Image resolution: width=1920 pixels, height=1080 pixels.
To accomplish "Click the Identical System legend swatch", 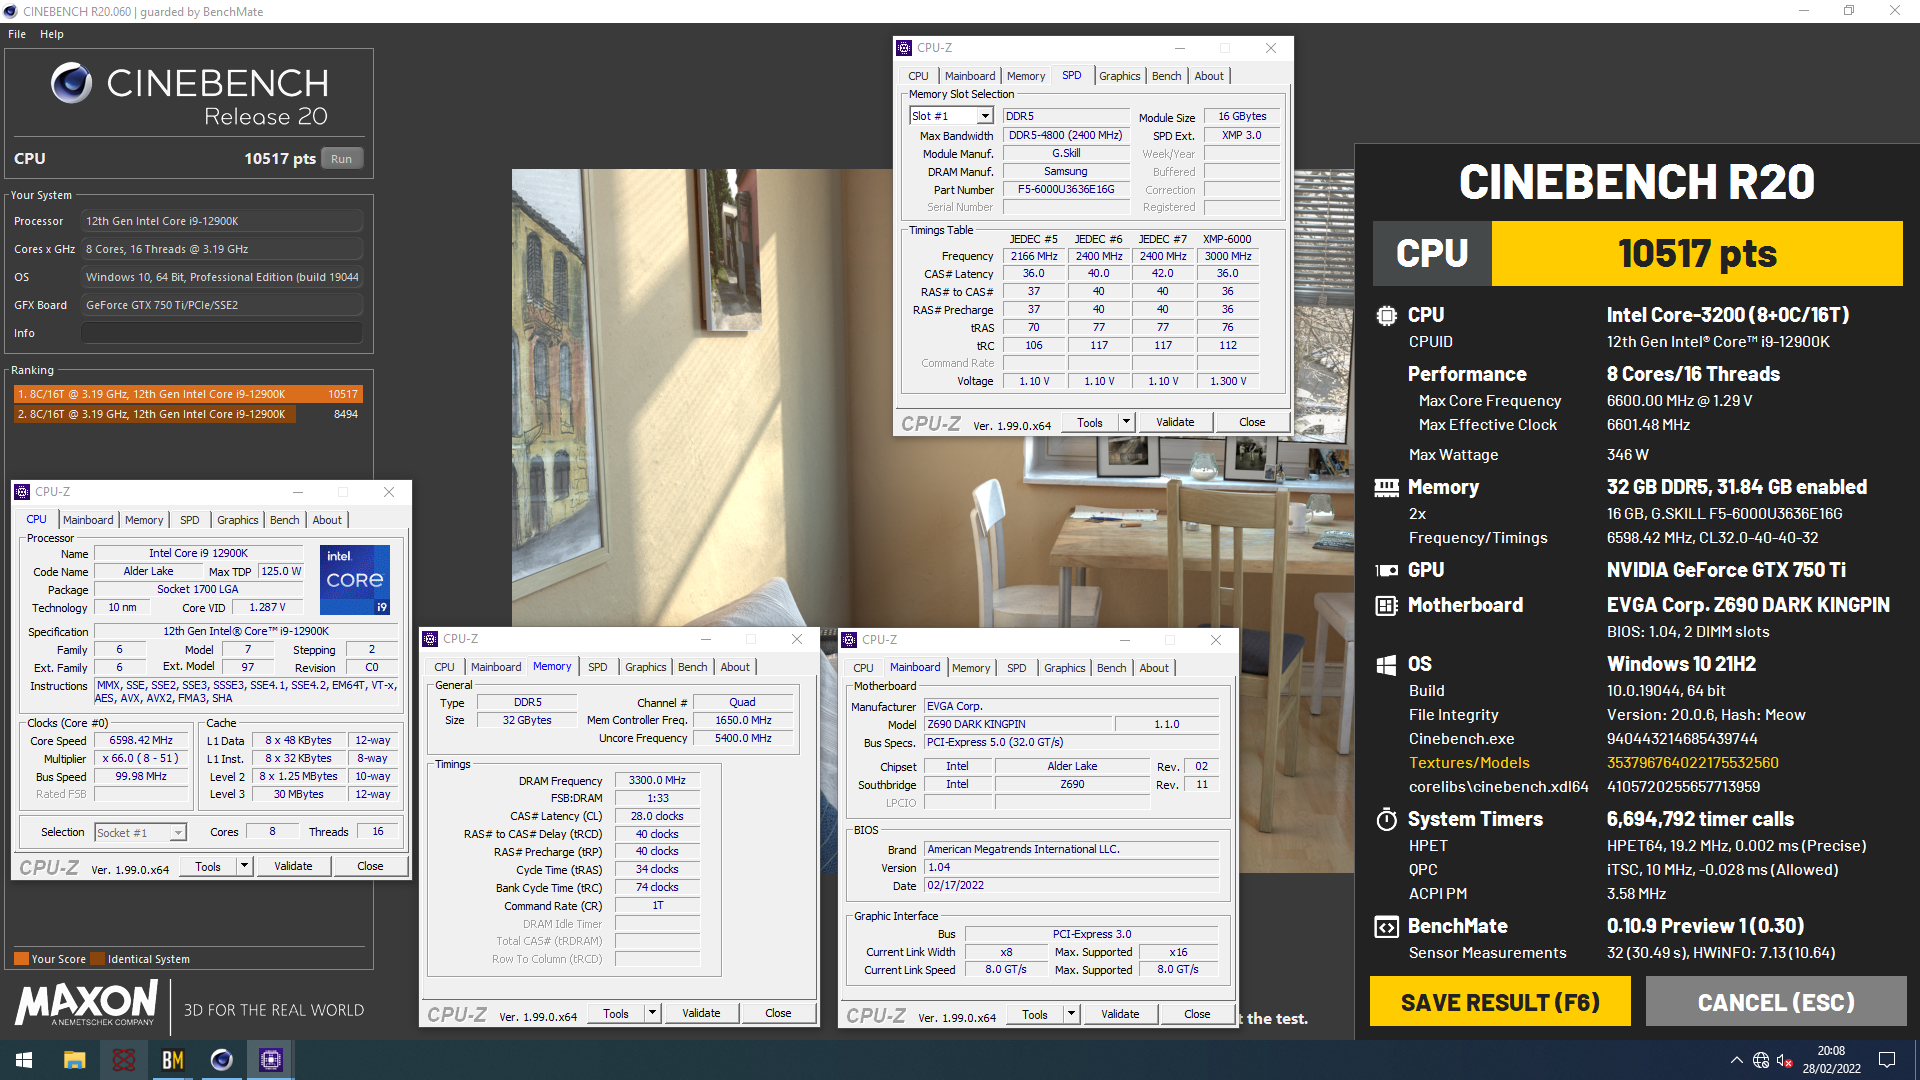I will 97,959.
